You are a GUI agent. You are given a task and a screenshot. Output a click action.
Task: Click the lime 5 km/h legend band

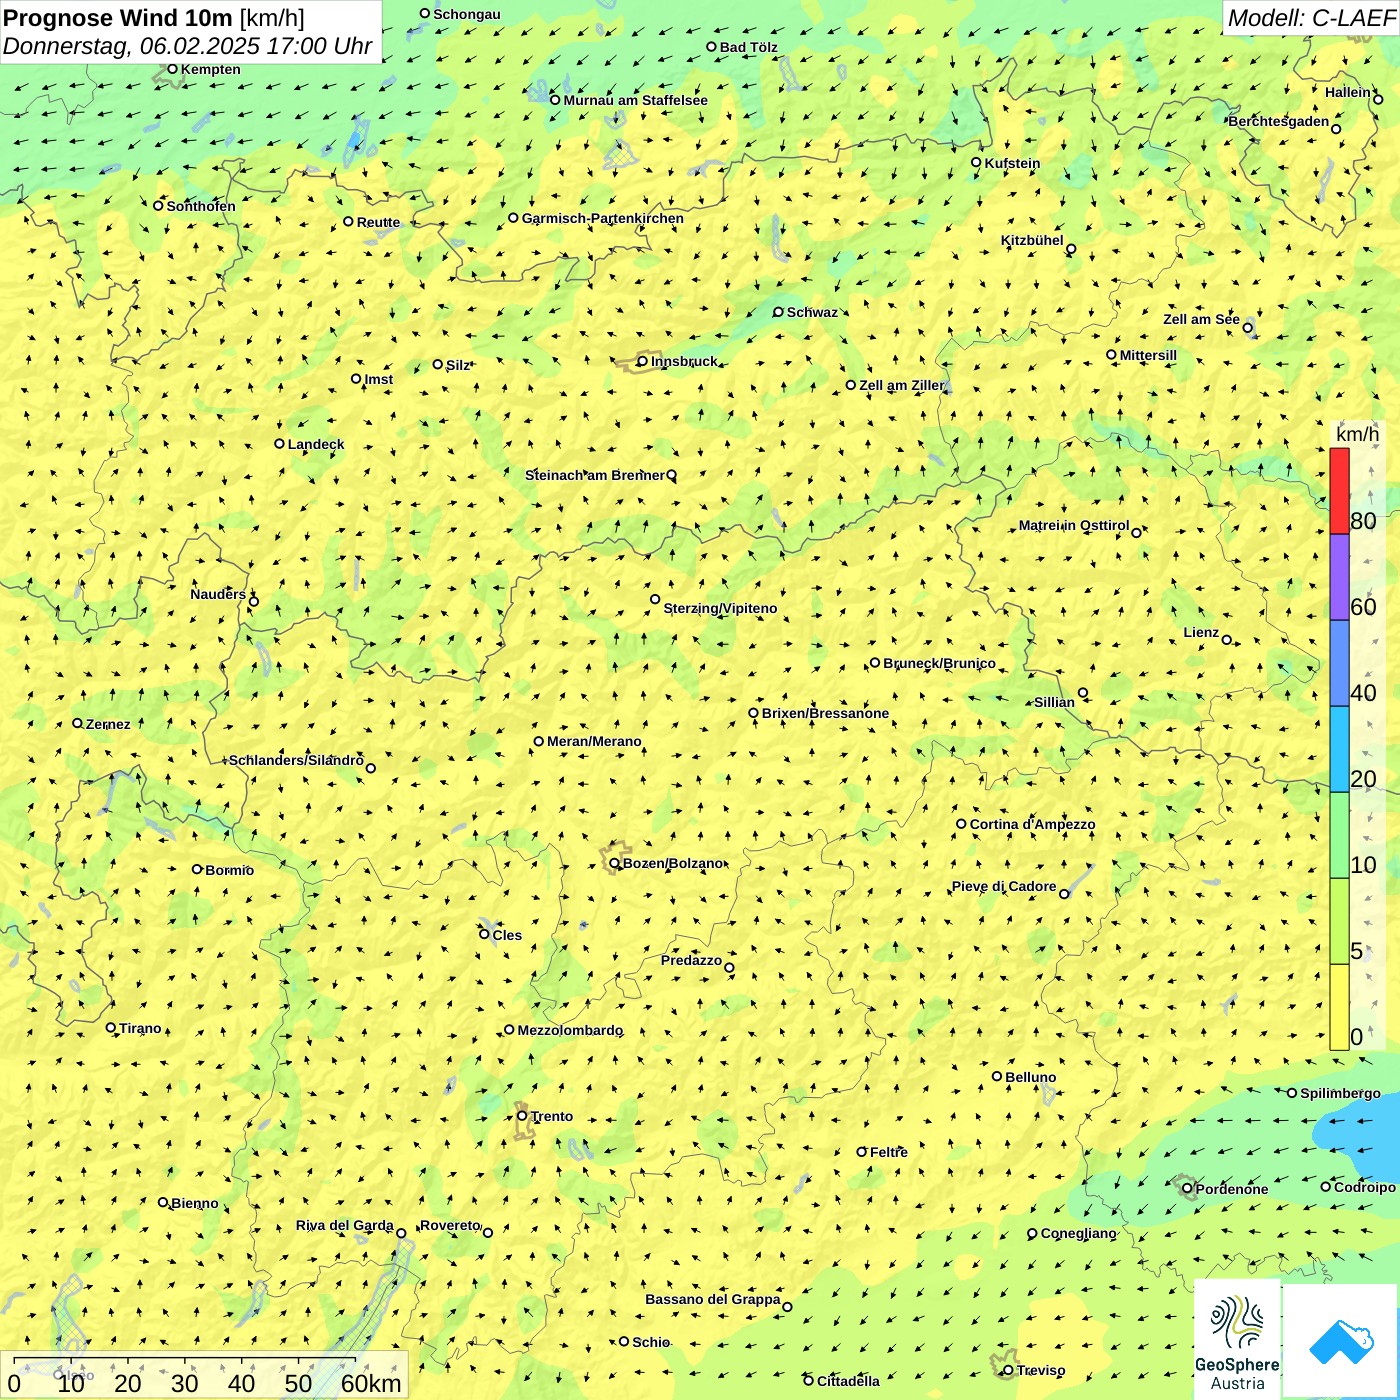1339,922
